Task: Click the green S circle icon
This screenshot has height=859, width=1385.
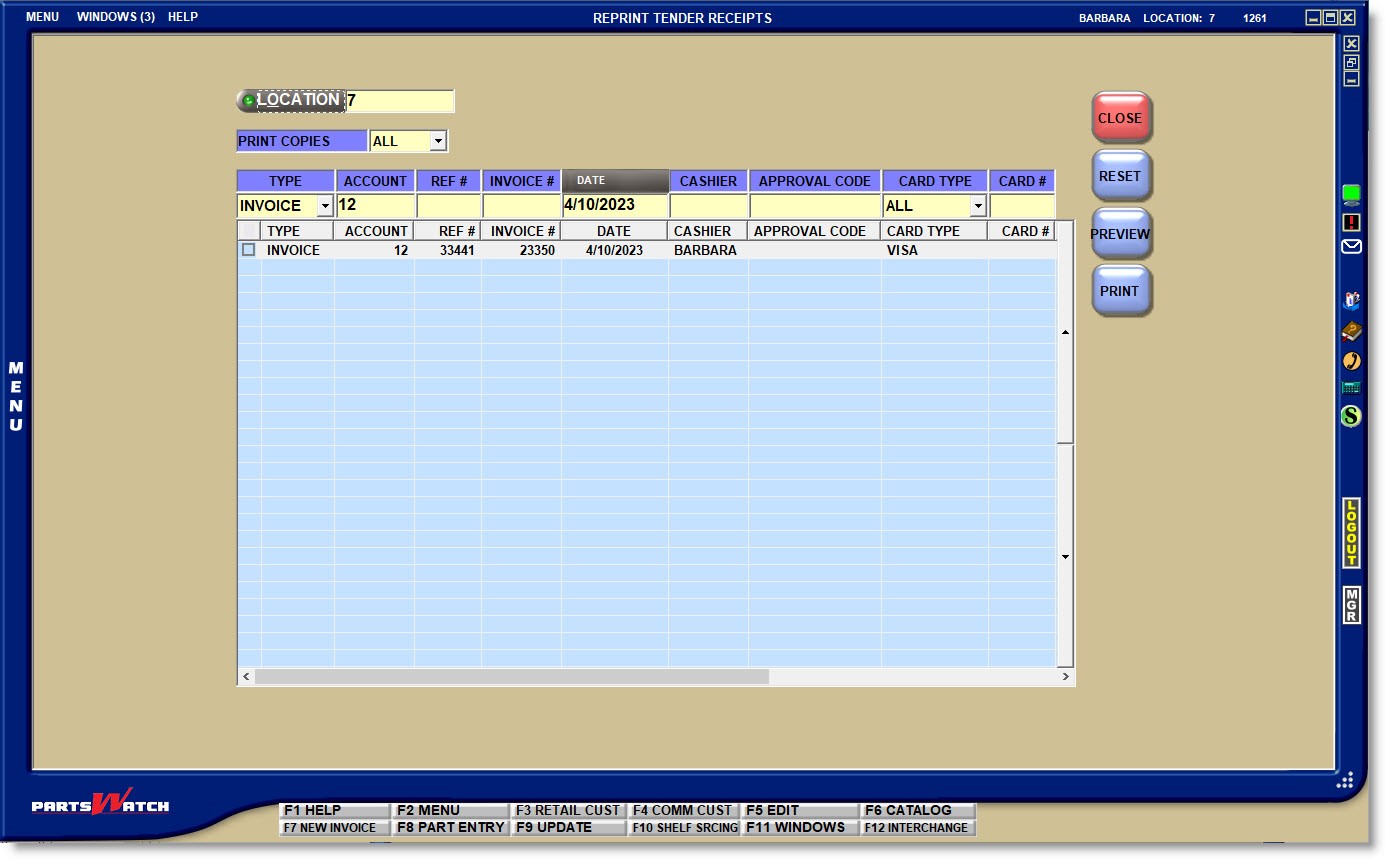Action: 1351,416
